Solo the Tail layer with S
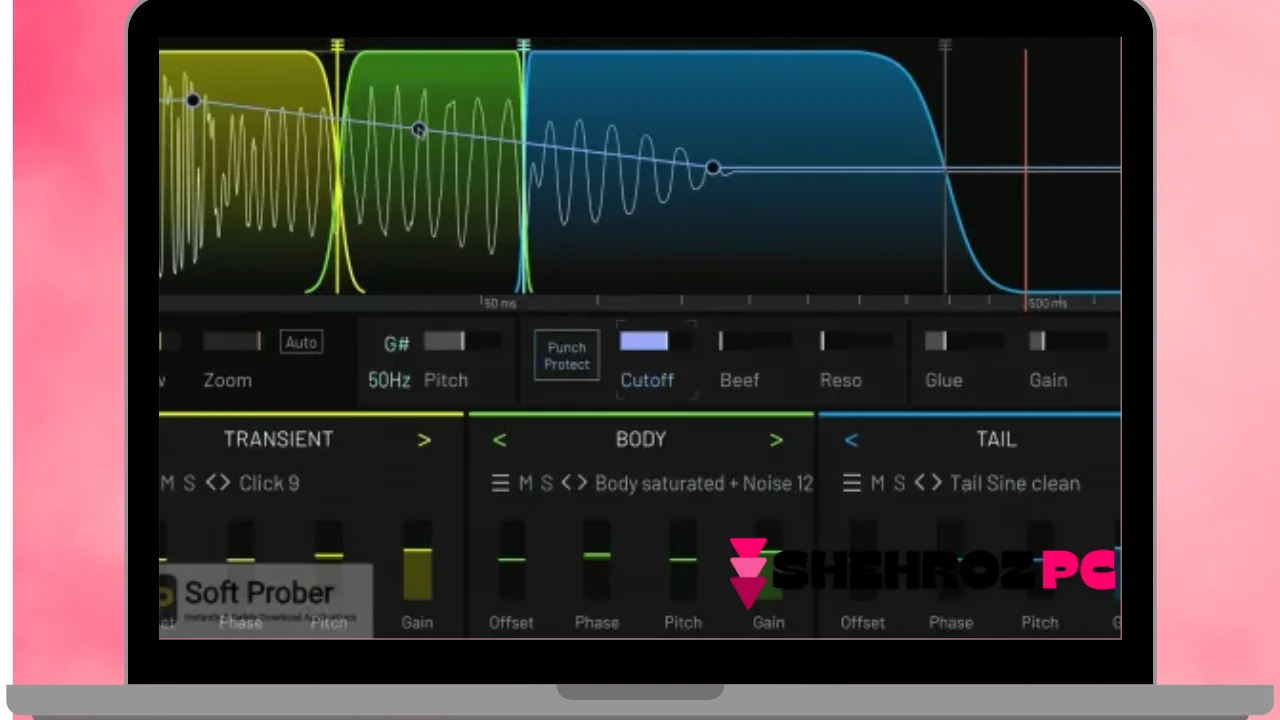This screenshot has height=720, width=1280. (x=899, y=484)
